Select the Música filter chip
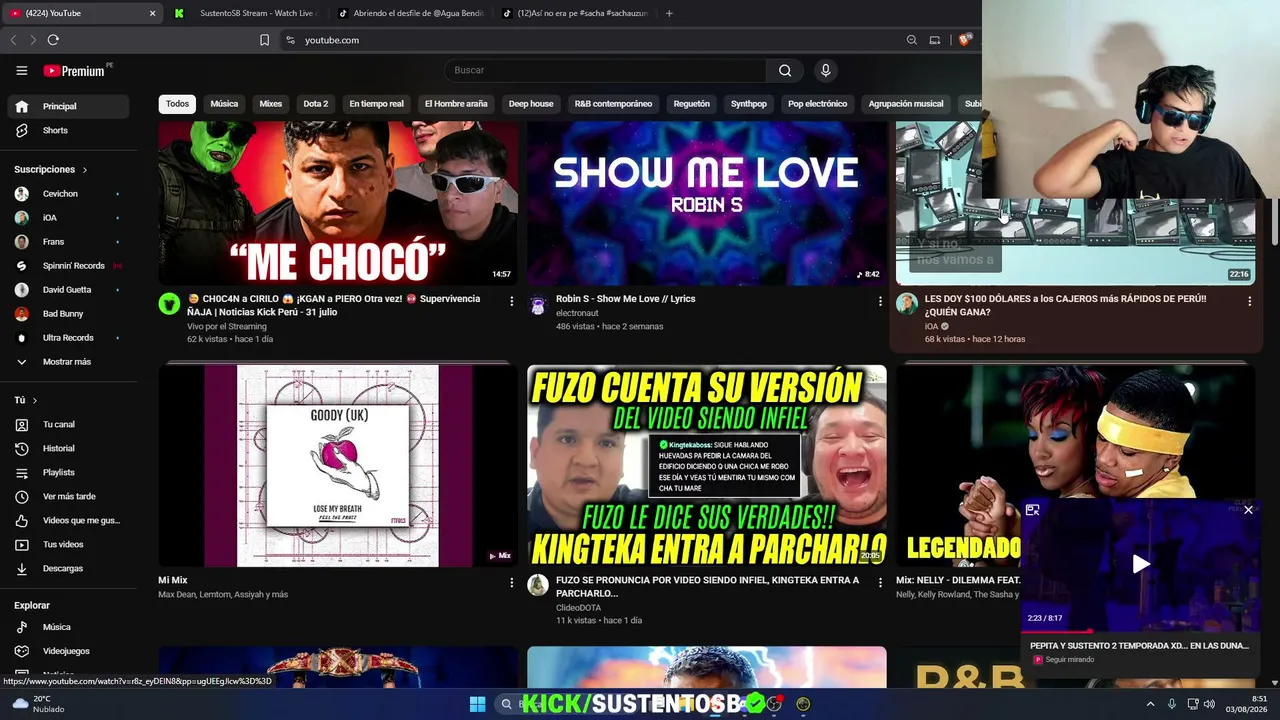Viewport: 1280px width, 720px height. click(224, 104)
